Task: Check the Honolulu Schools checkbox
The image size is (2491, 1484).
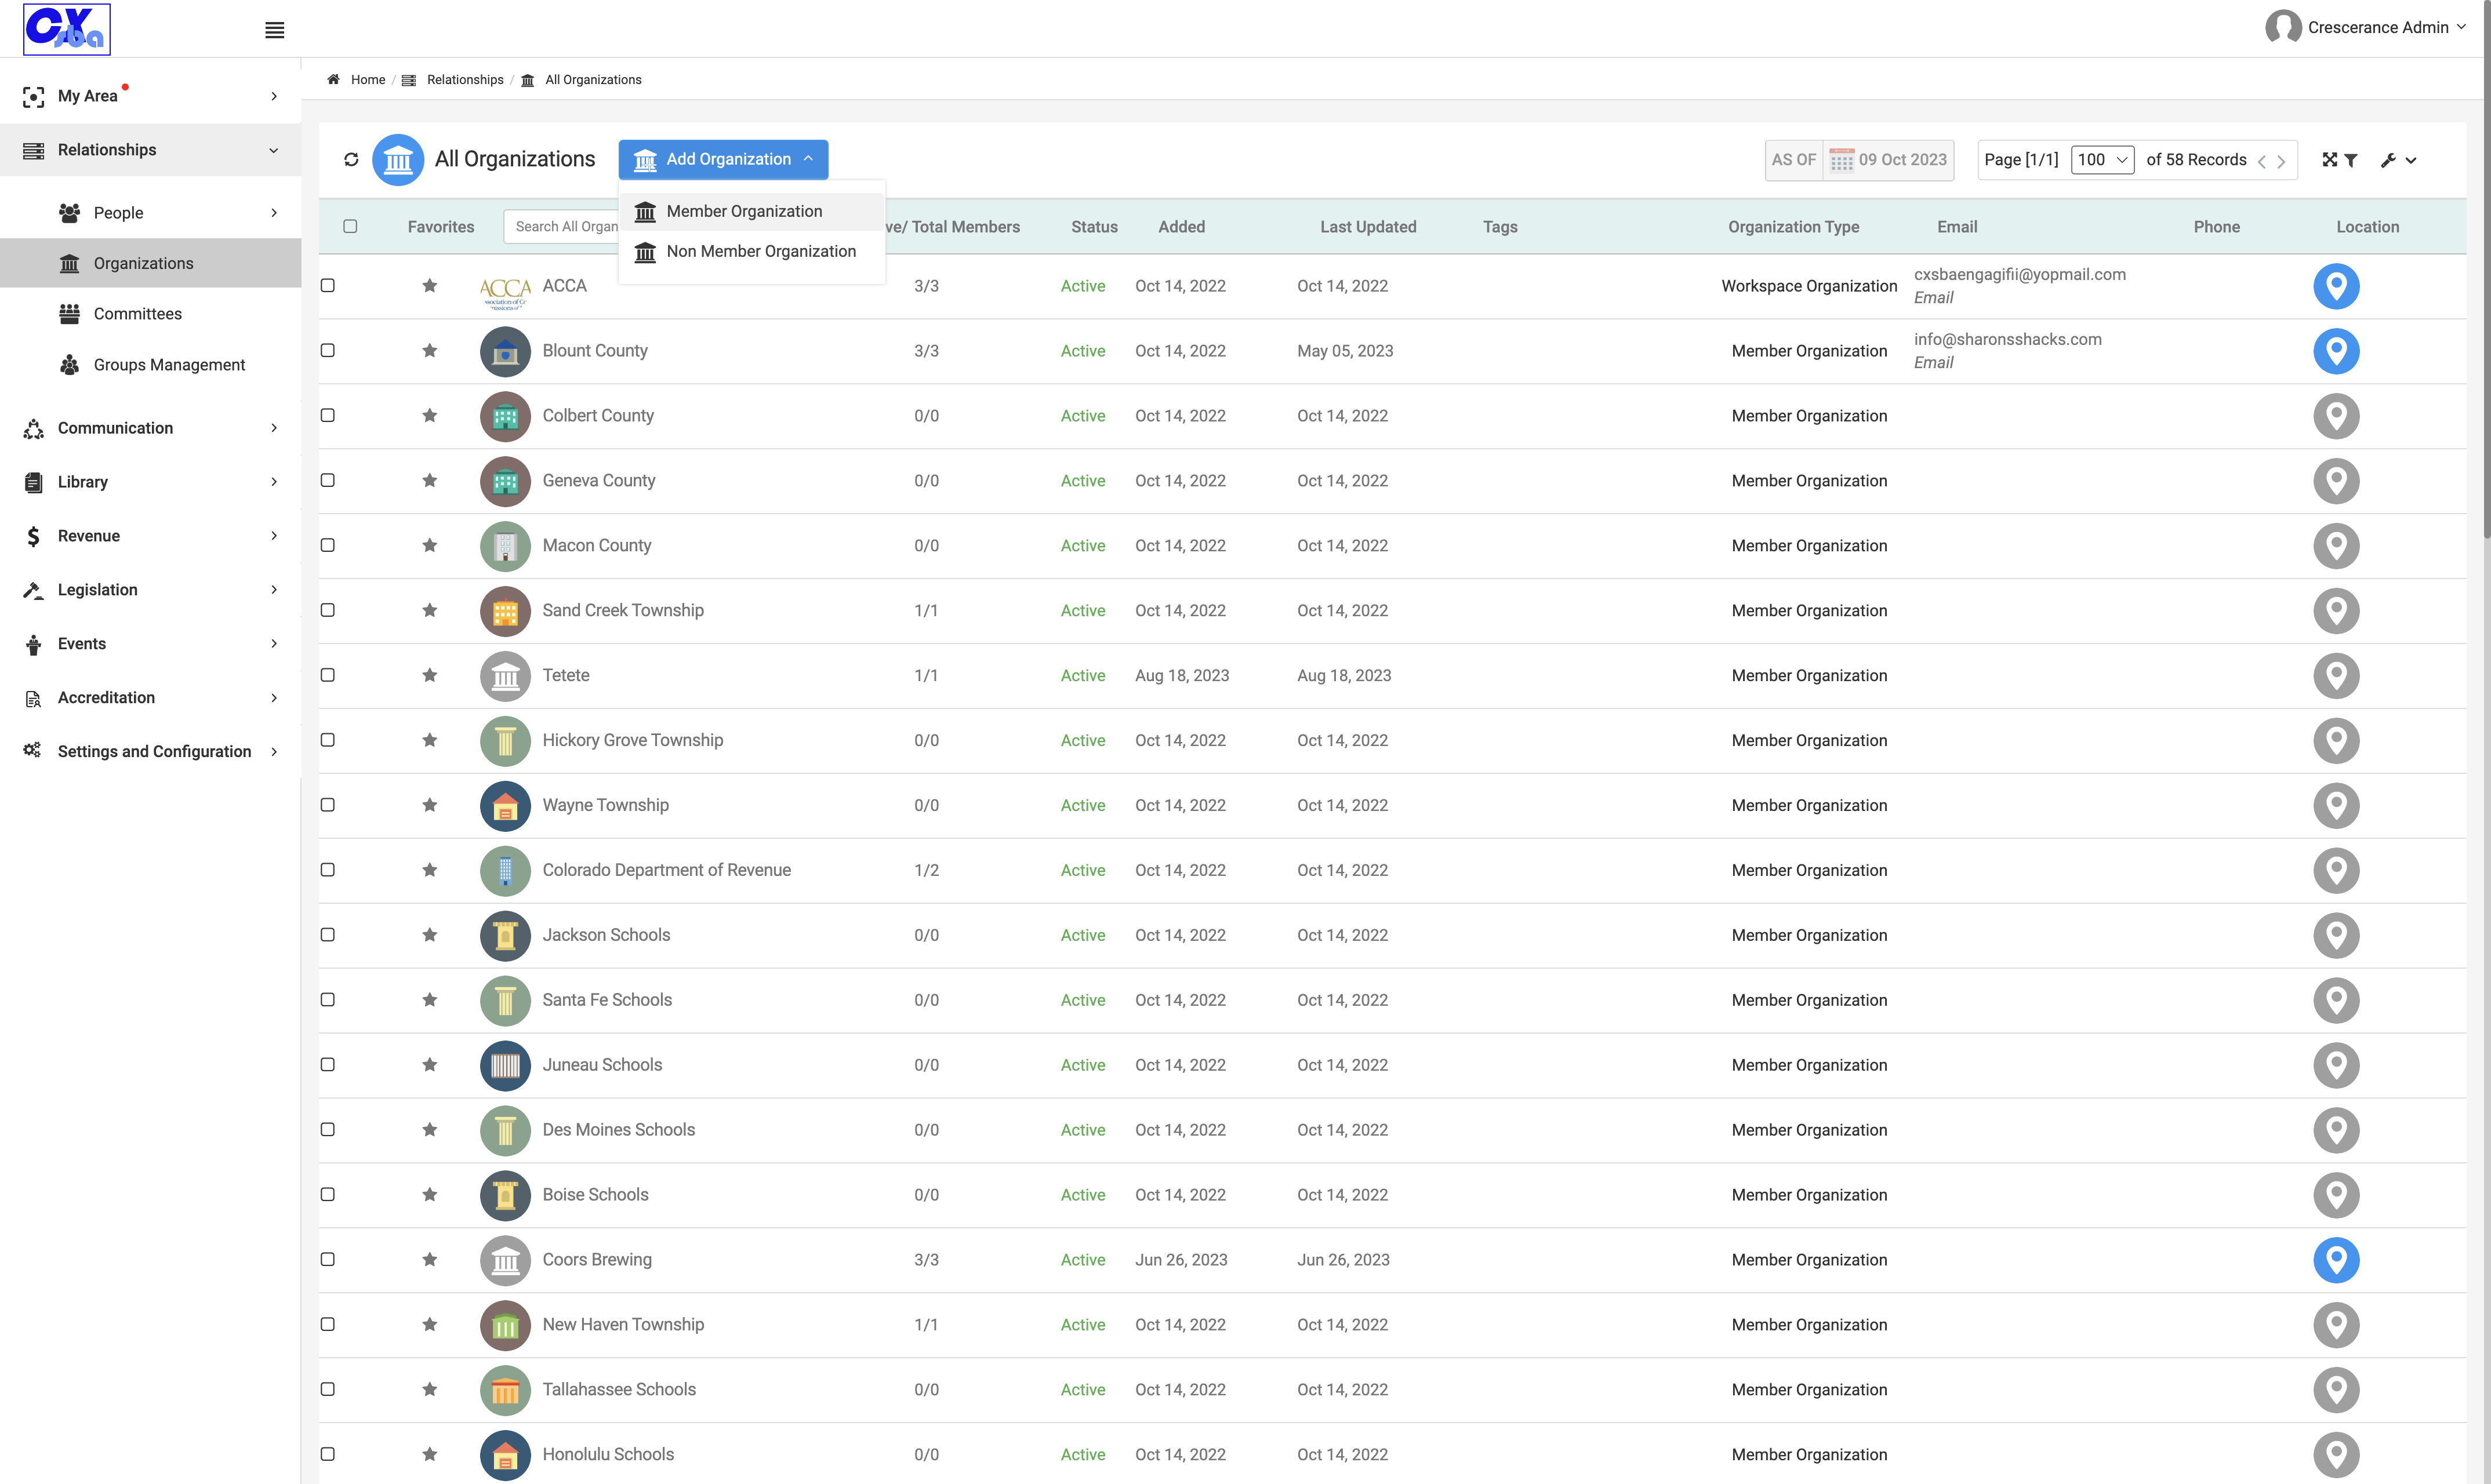Action: (x=327, y=1454)
